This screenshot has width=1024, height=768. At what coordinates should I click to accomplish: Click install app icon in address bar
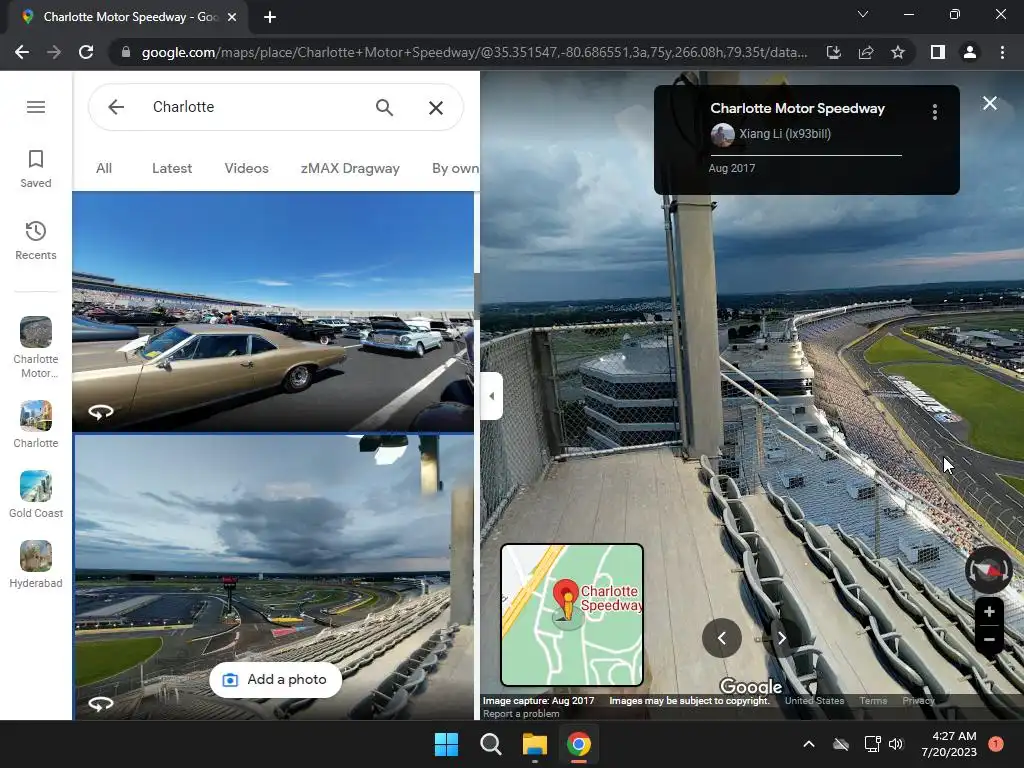point(833,52)
